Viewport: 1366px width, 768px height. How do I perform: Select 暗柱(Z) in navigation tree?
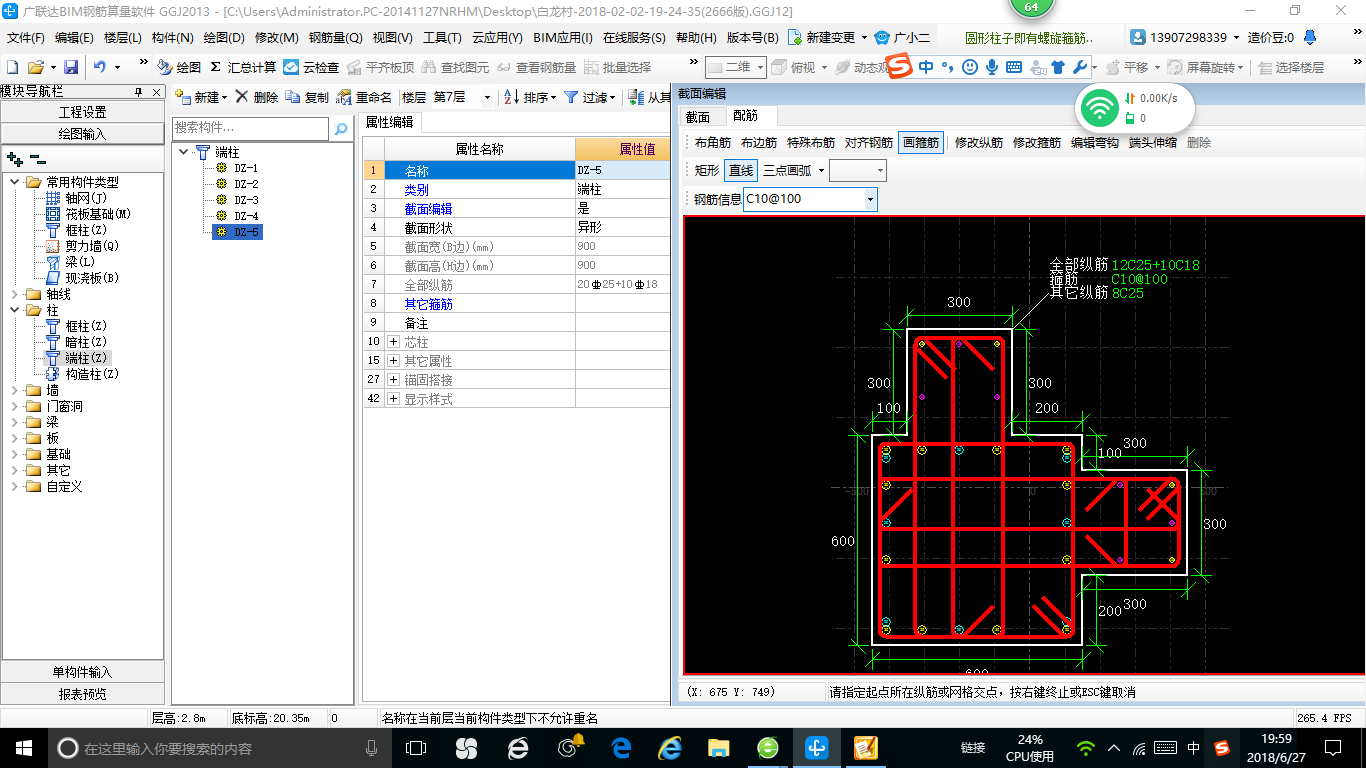click(85, 342)
